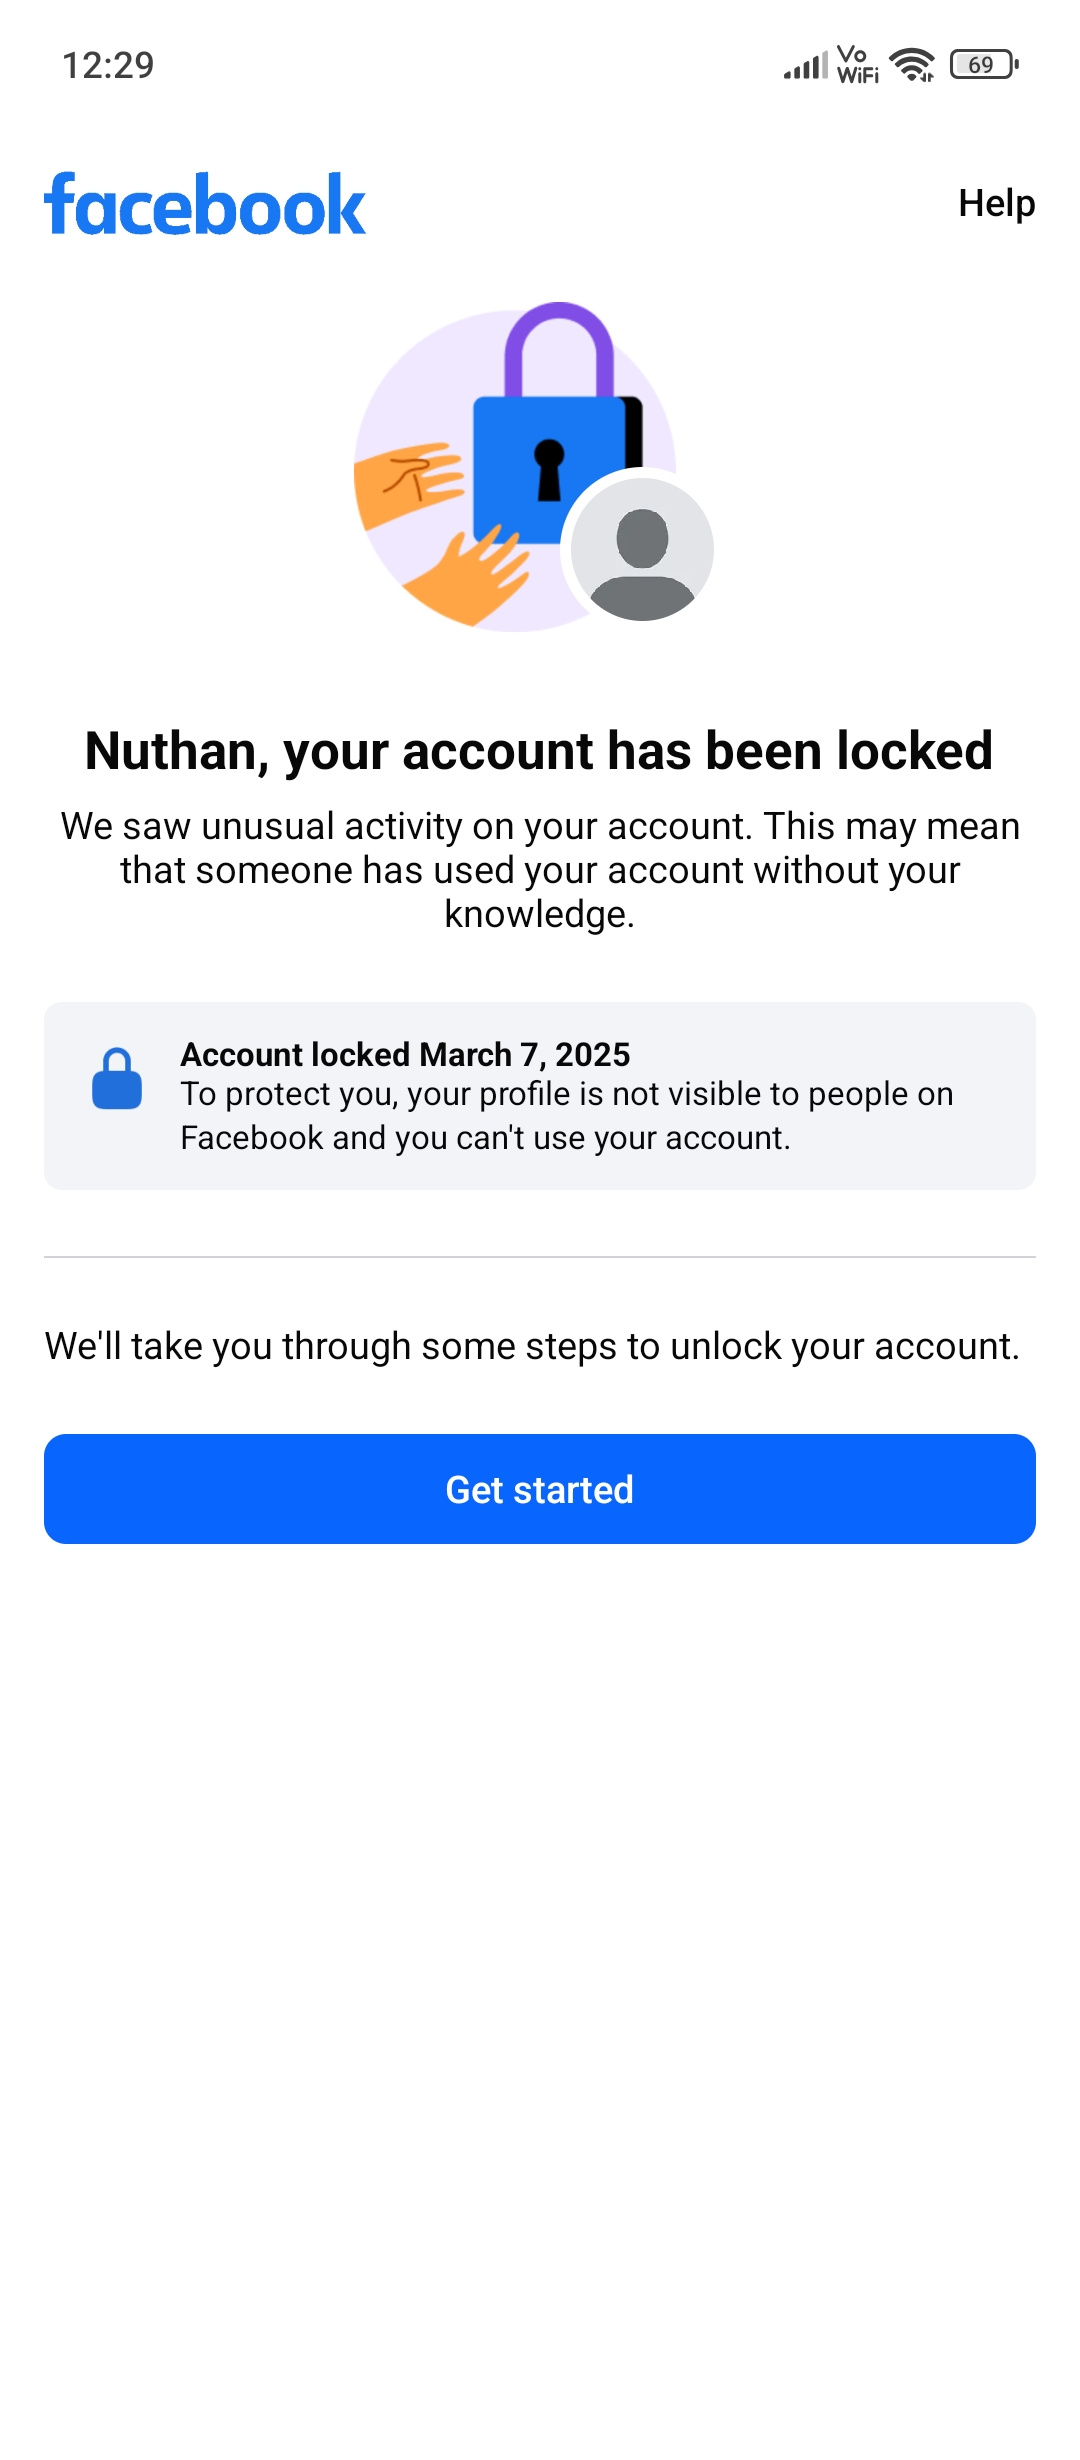This screenshot has height=2460, width=1080.
Task: Click the "To protect you" description text
Action: (566, 1116)
